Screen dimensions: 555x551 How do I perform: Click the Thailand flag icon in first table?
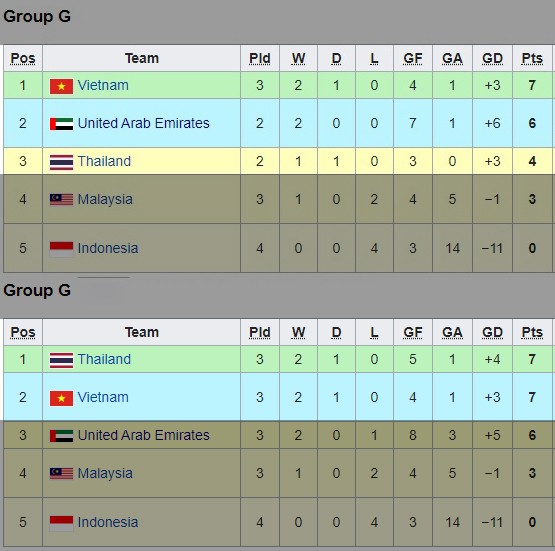(61, 162)
